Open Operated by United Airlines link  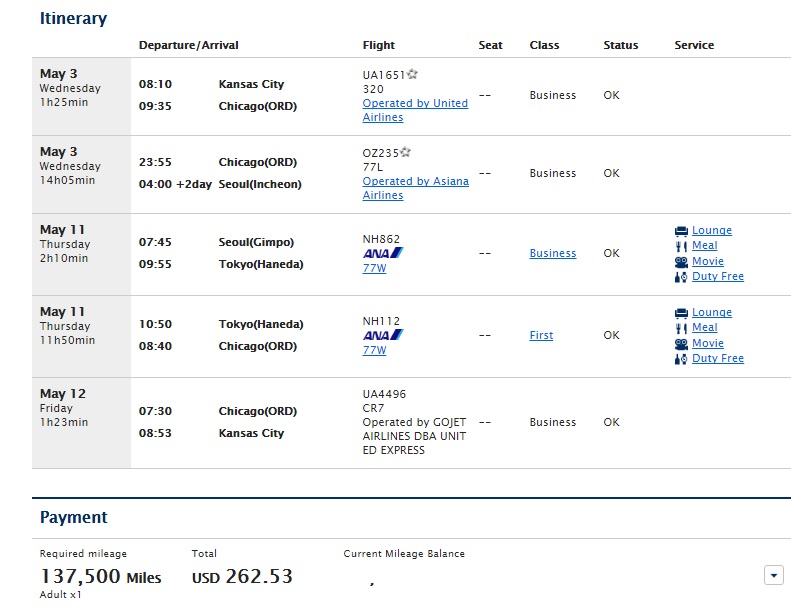(415, 110)
